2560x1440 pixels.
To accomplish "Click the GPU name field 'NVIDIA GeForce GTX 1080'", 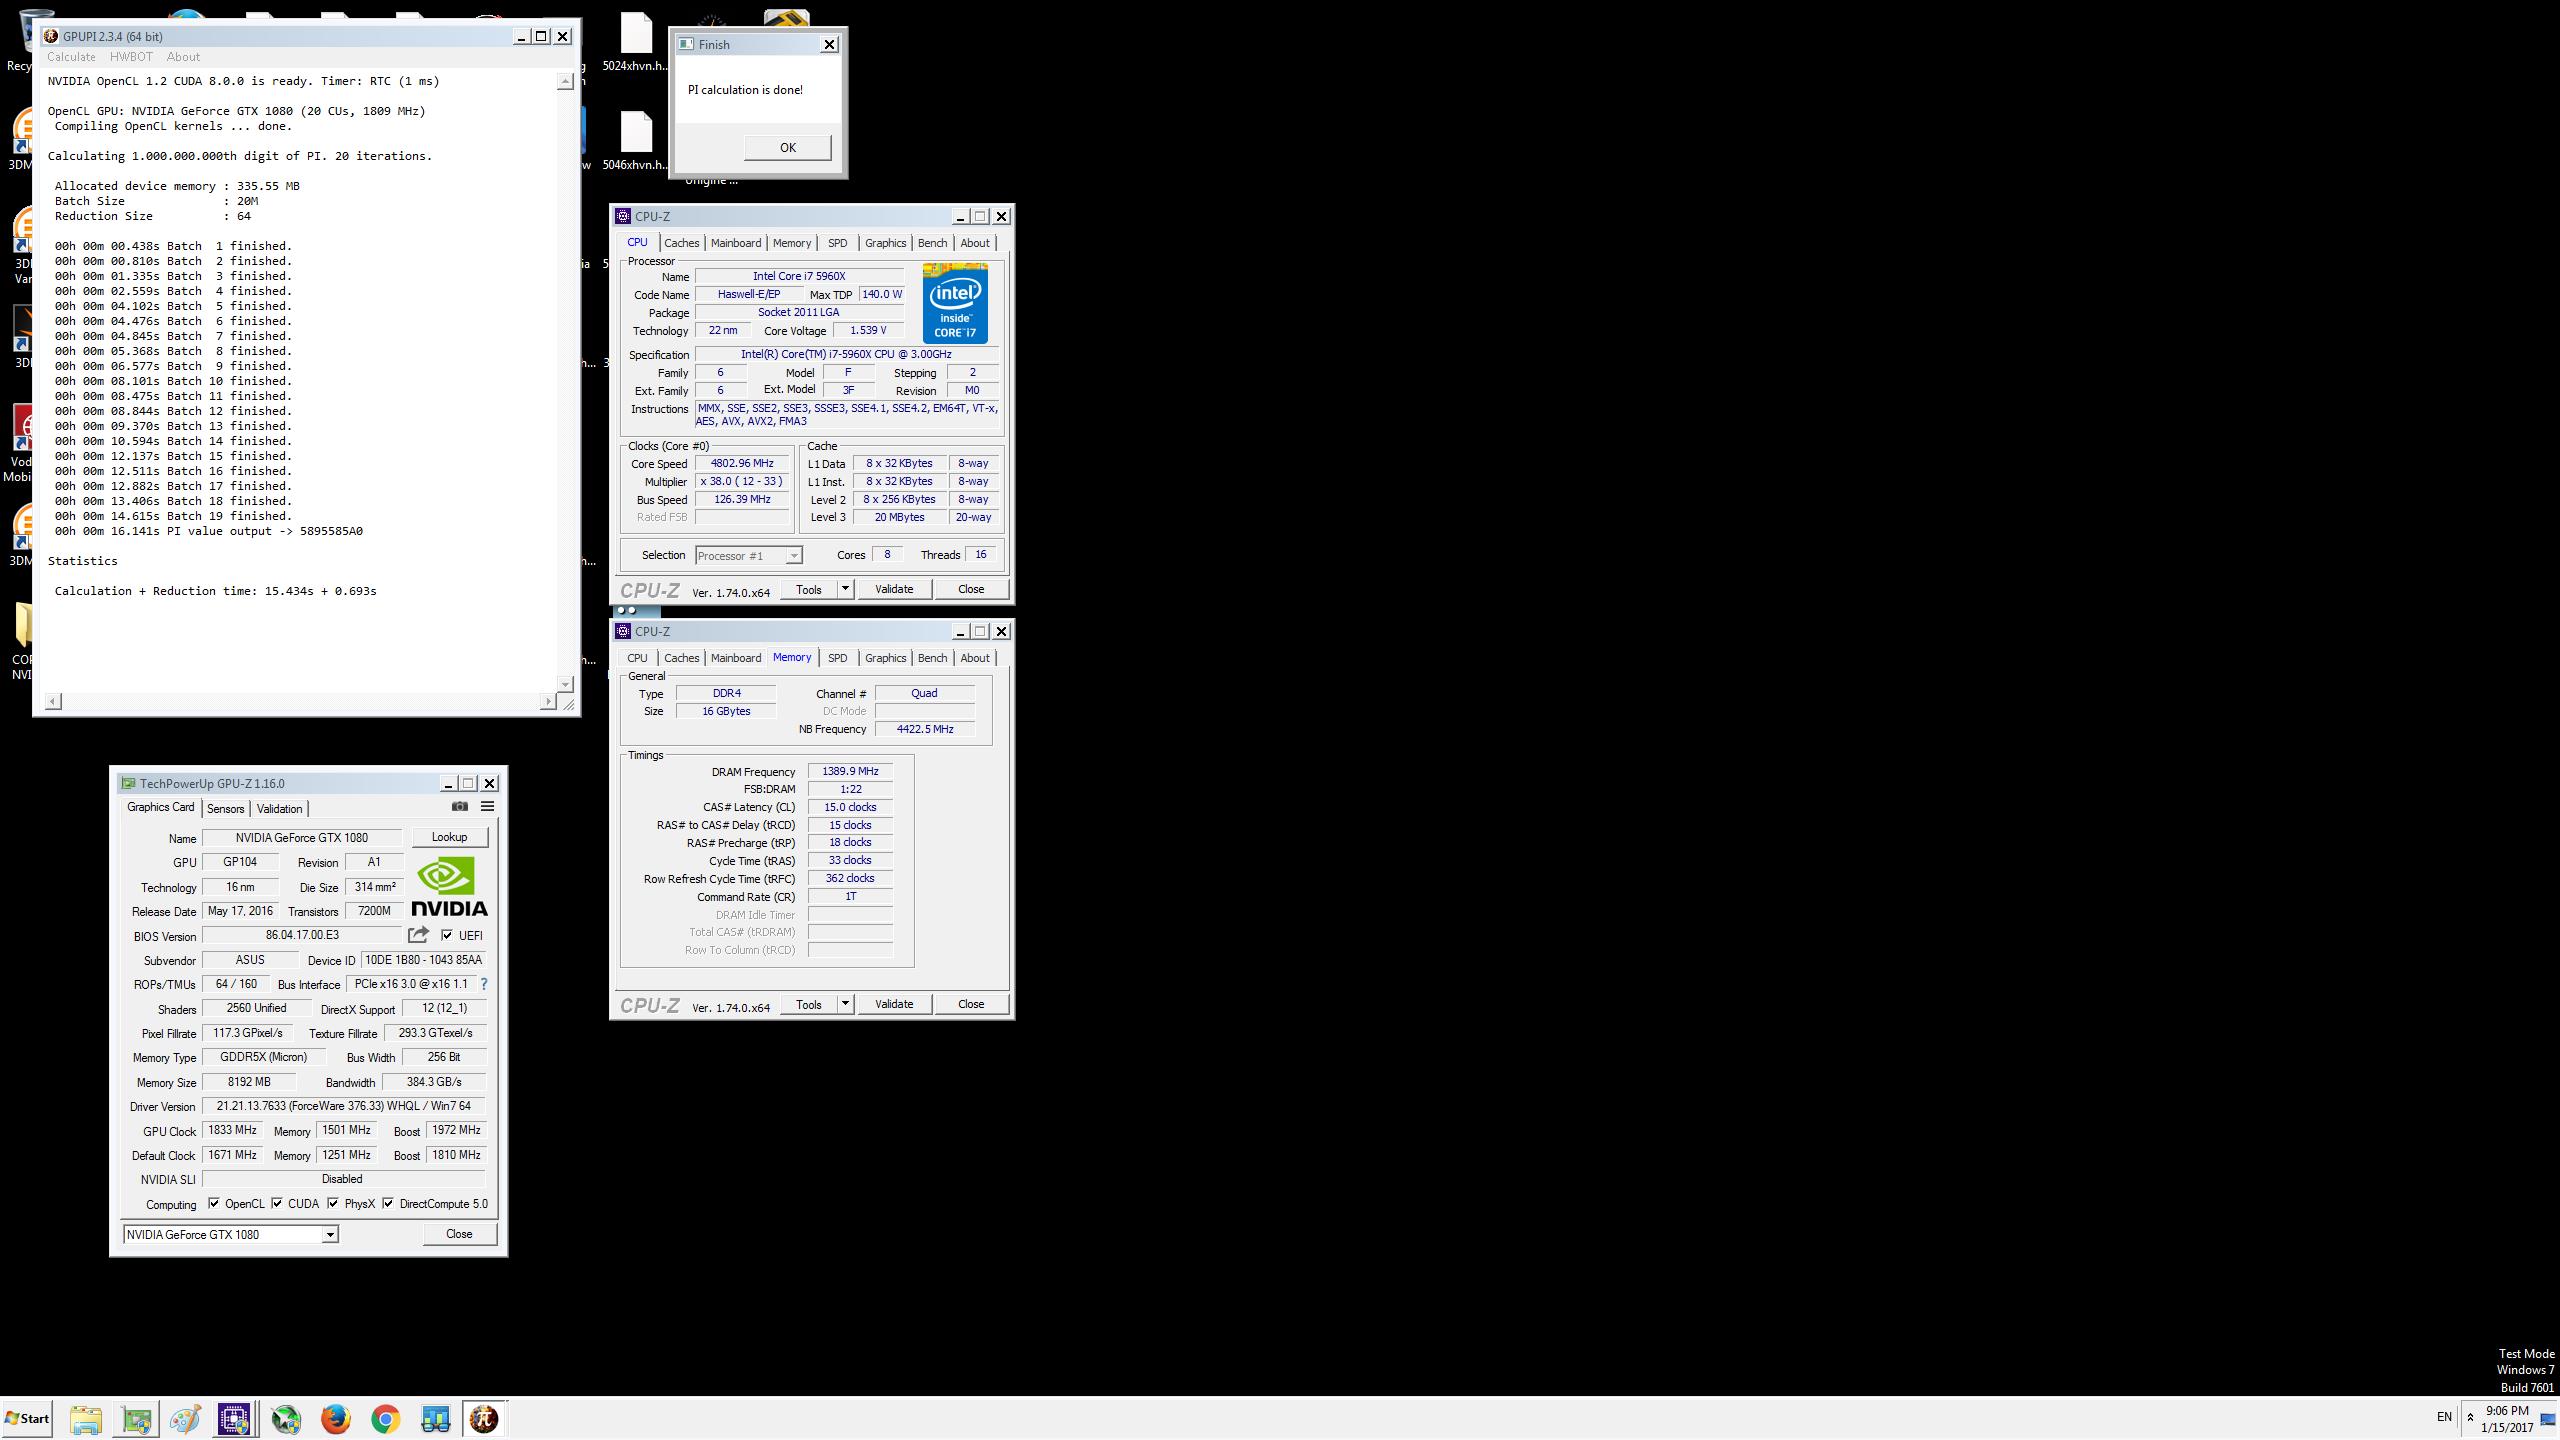I will tap(302, 838).
